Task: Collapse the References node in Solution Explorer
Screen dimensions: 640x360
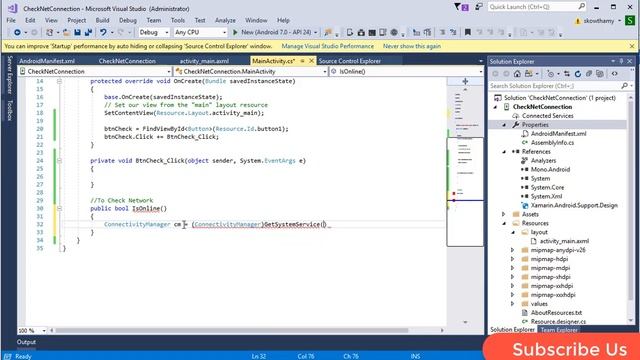Action: [504, 152]
